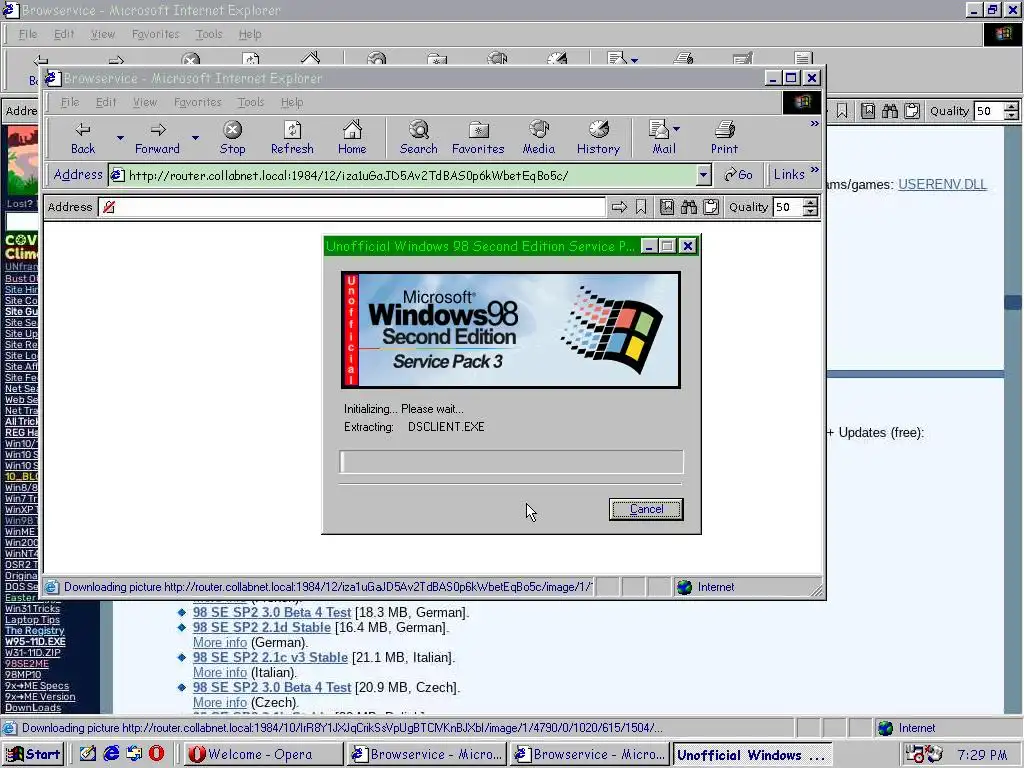Image resolution: width=1024 pixels, height=768 pixels.
Task: Open Search pane in front IE toolbar
Action: [x=419, y=138]
